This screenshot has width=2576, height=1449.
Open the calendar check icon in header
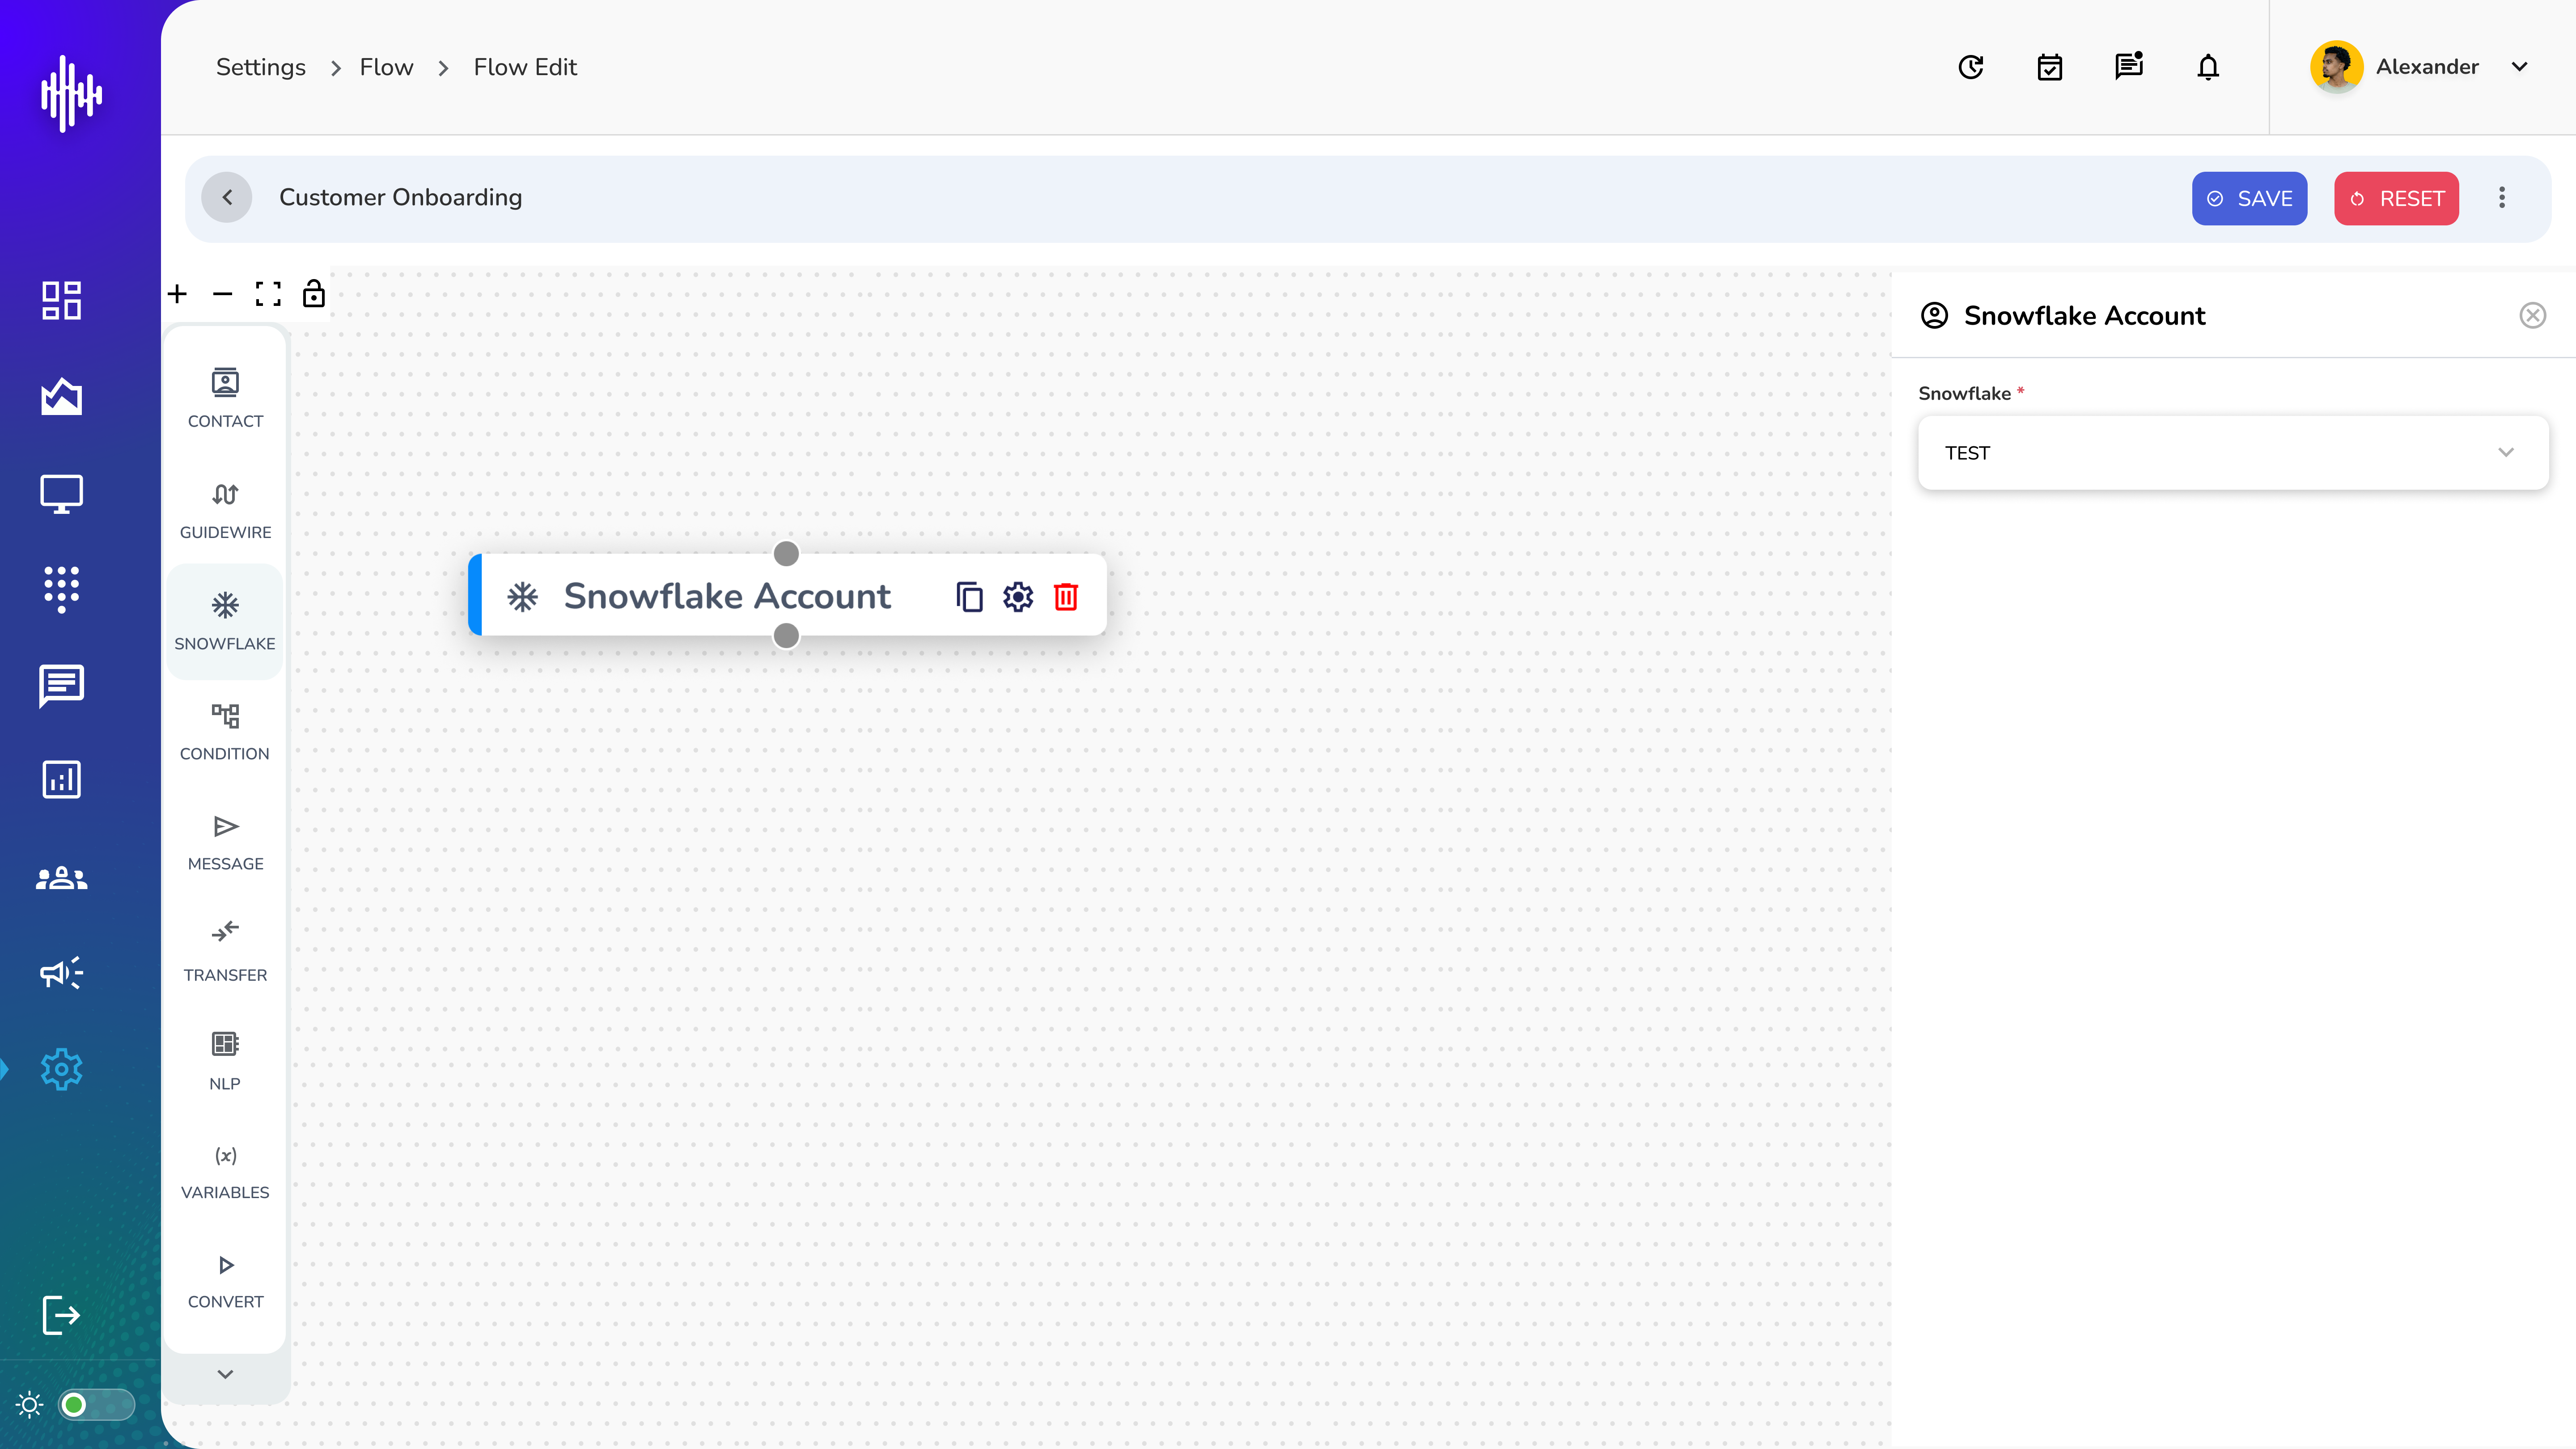(2050, 67)
